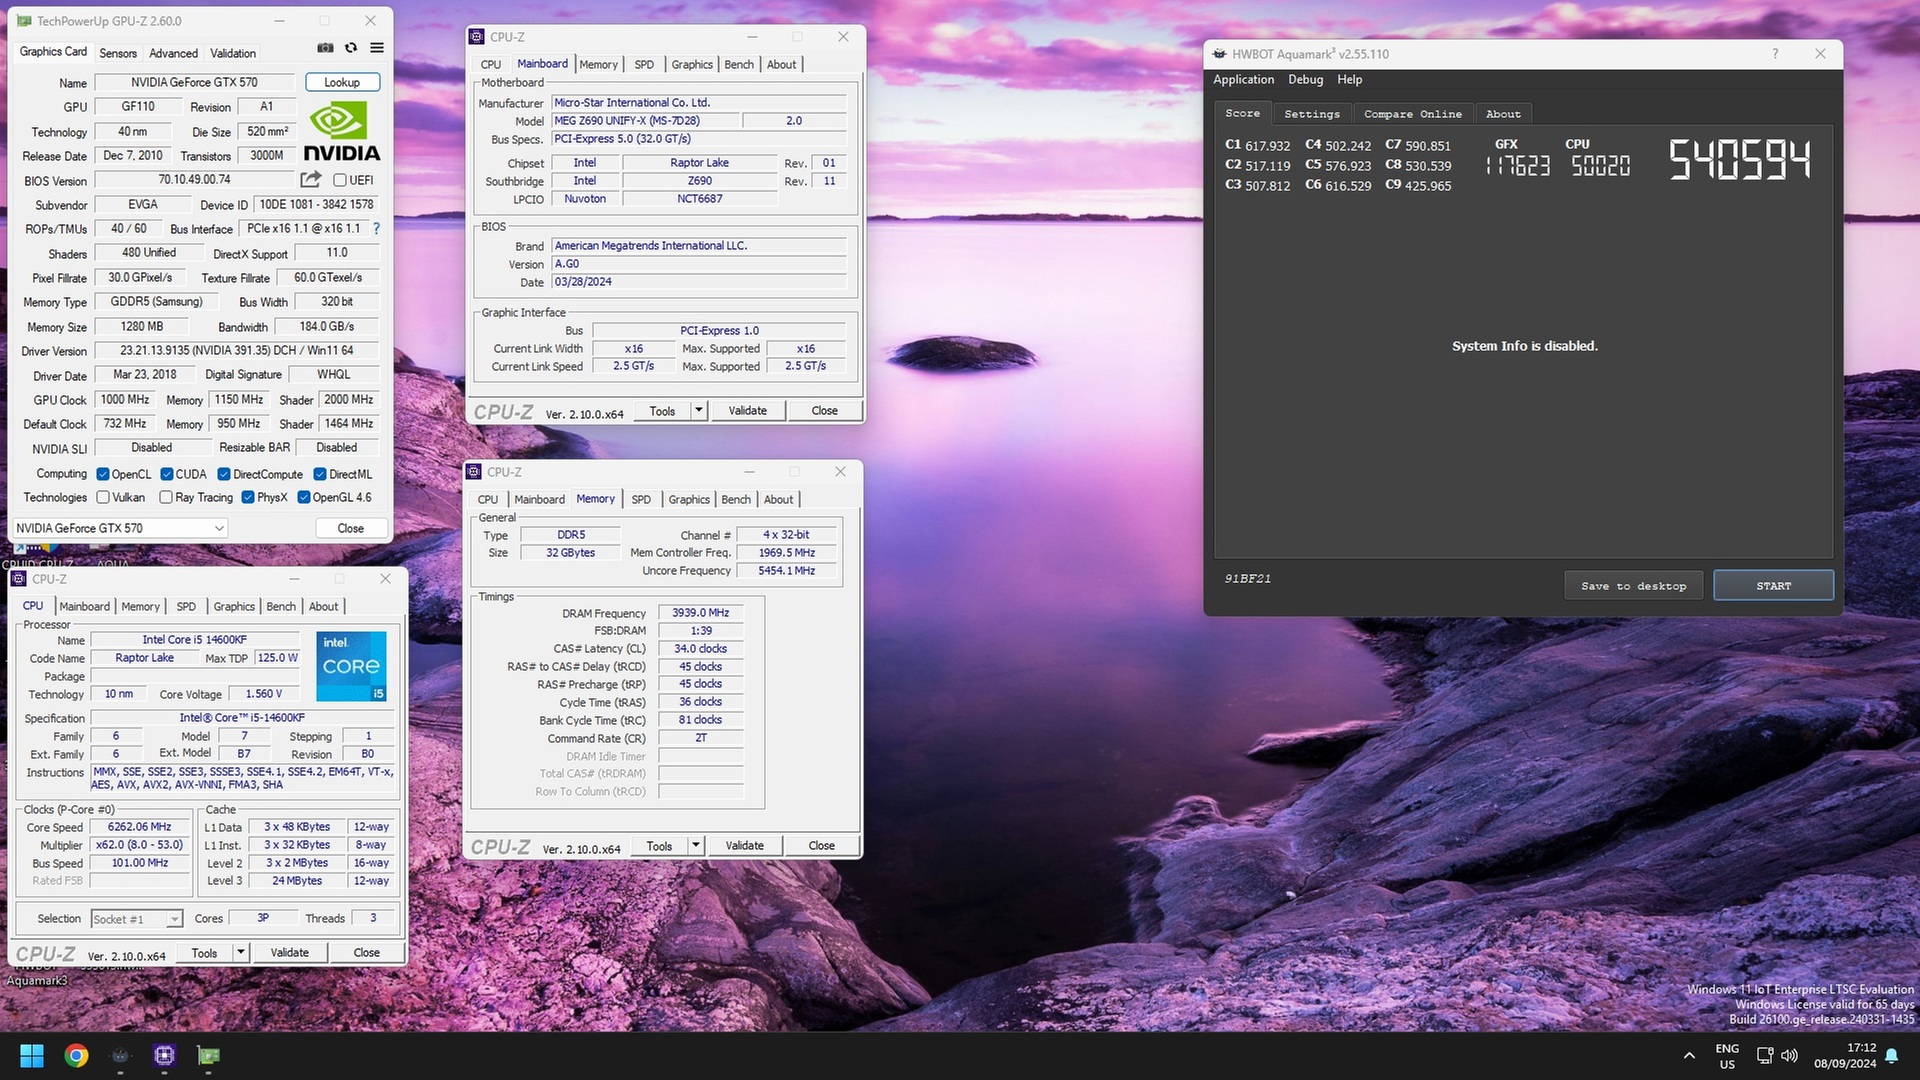Click the Bus Interface question mark icon

(376, 228)
